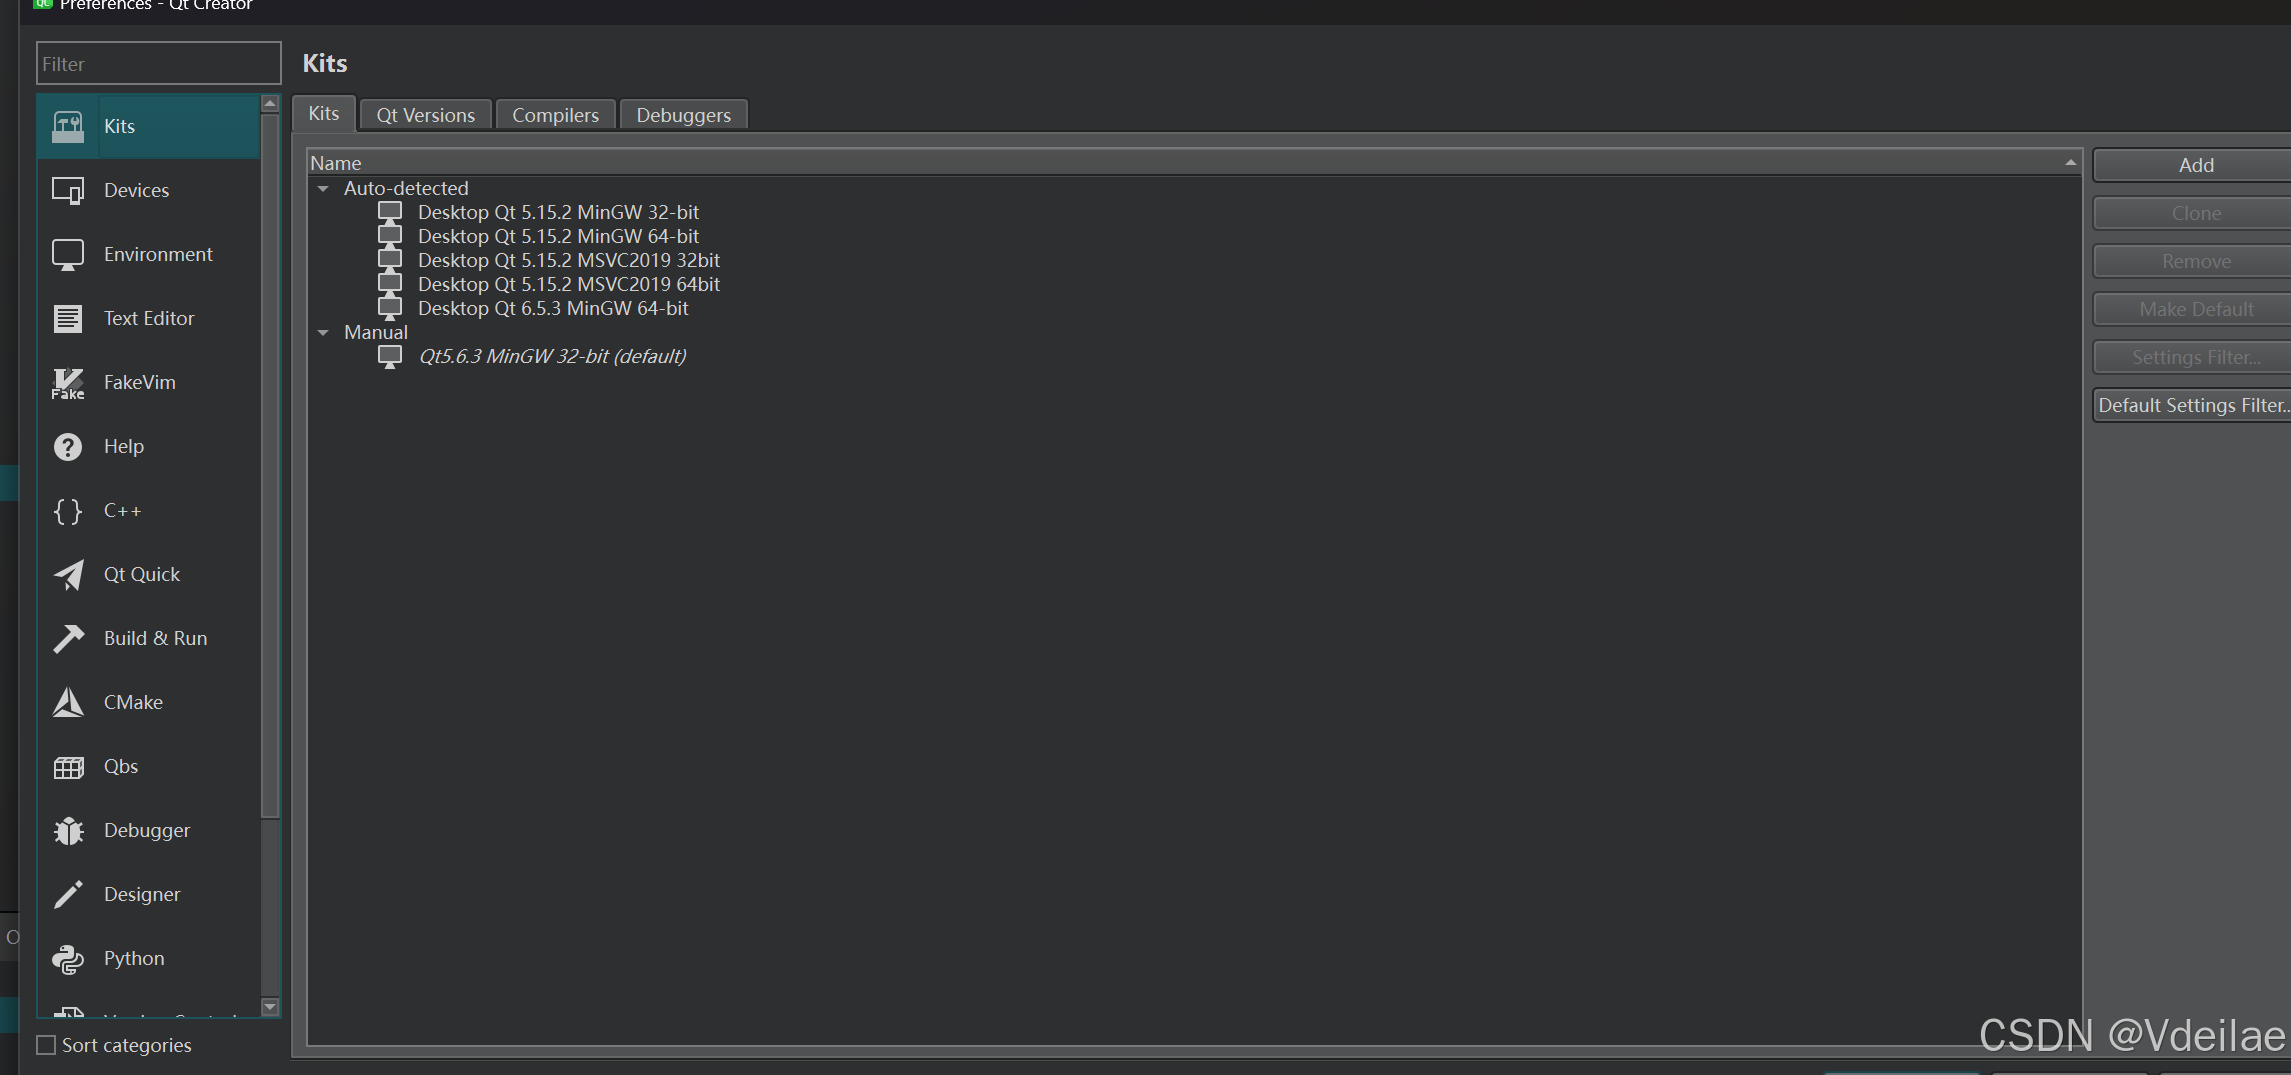Open the Compilers tab
The width and height of the screenshot is (2291, 1075).
pyautogui.click(x=555, y=115)
